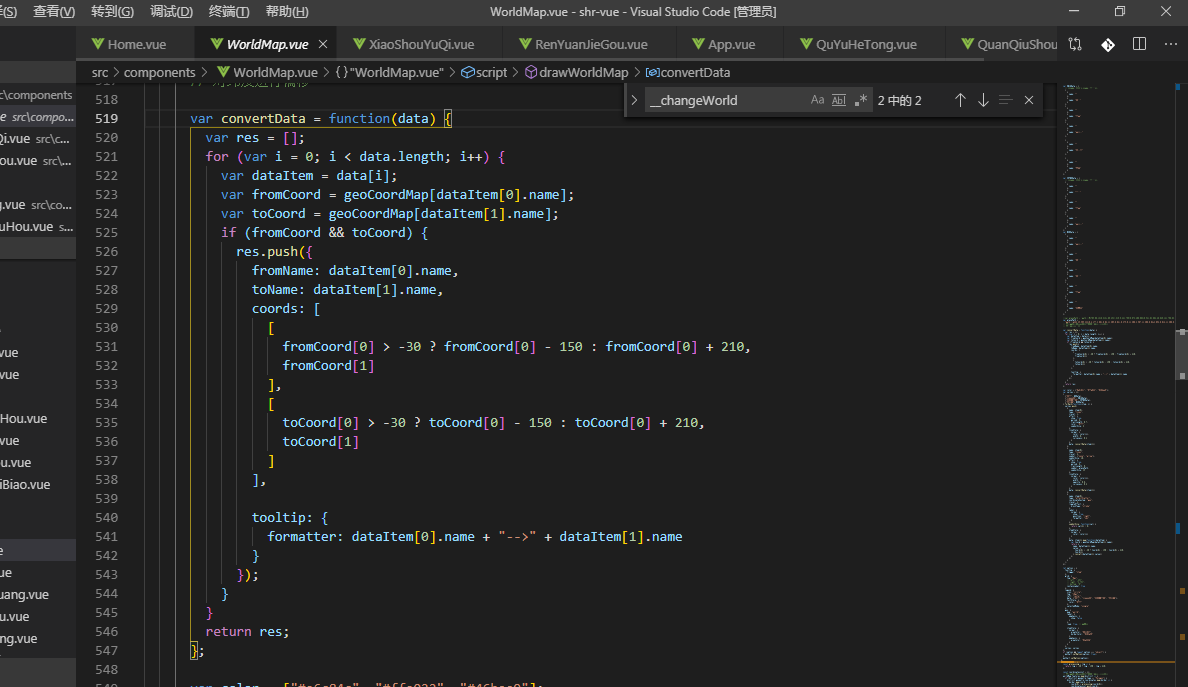Open the 查看(V) menu
Image resolution: width=1188 pixels, height=687 pixels.
pos(54,11)
